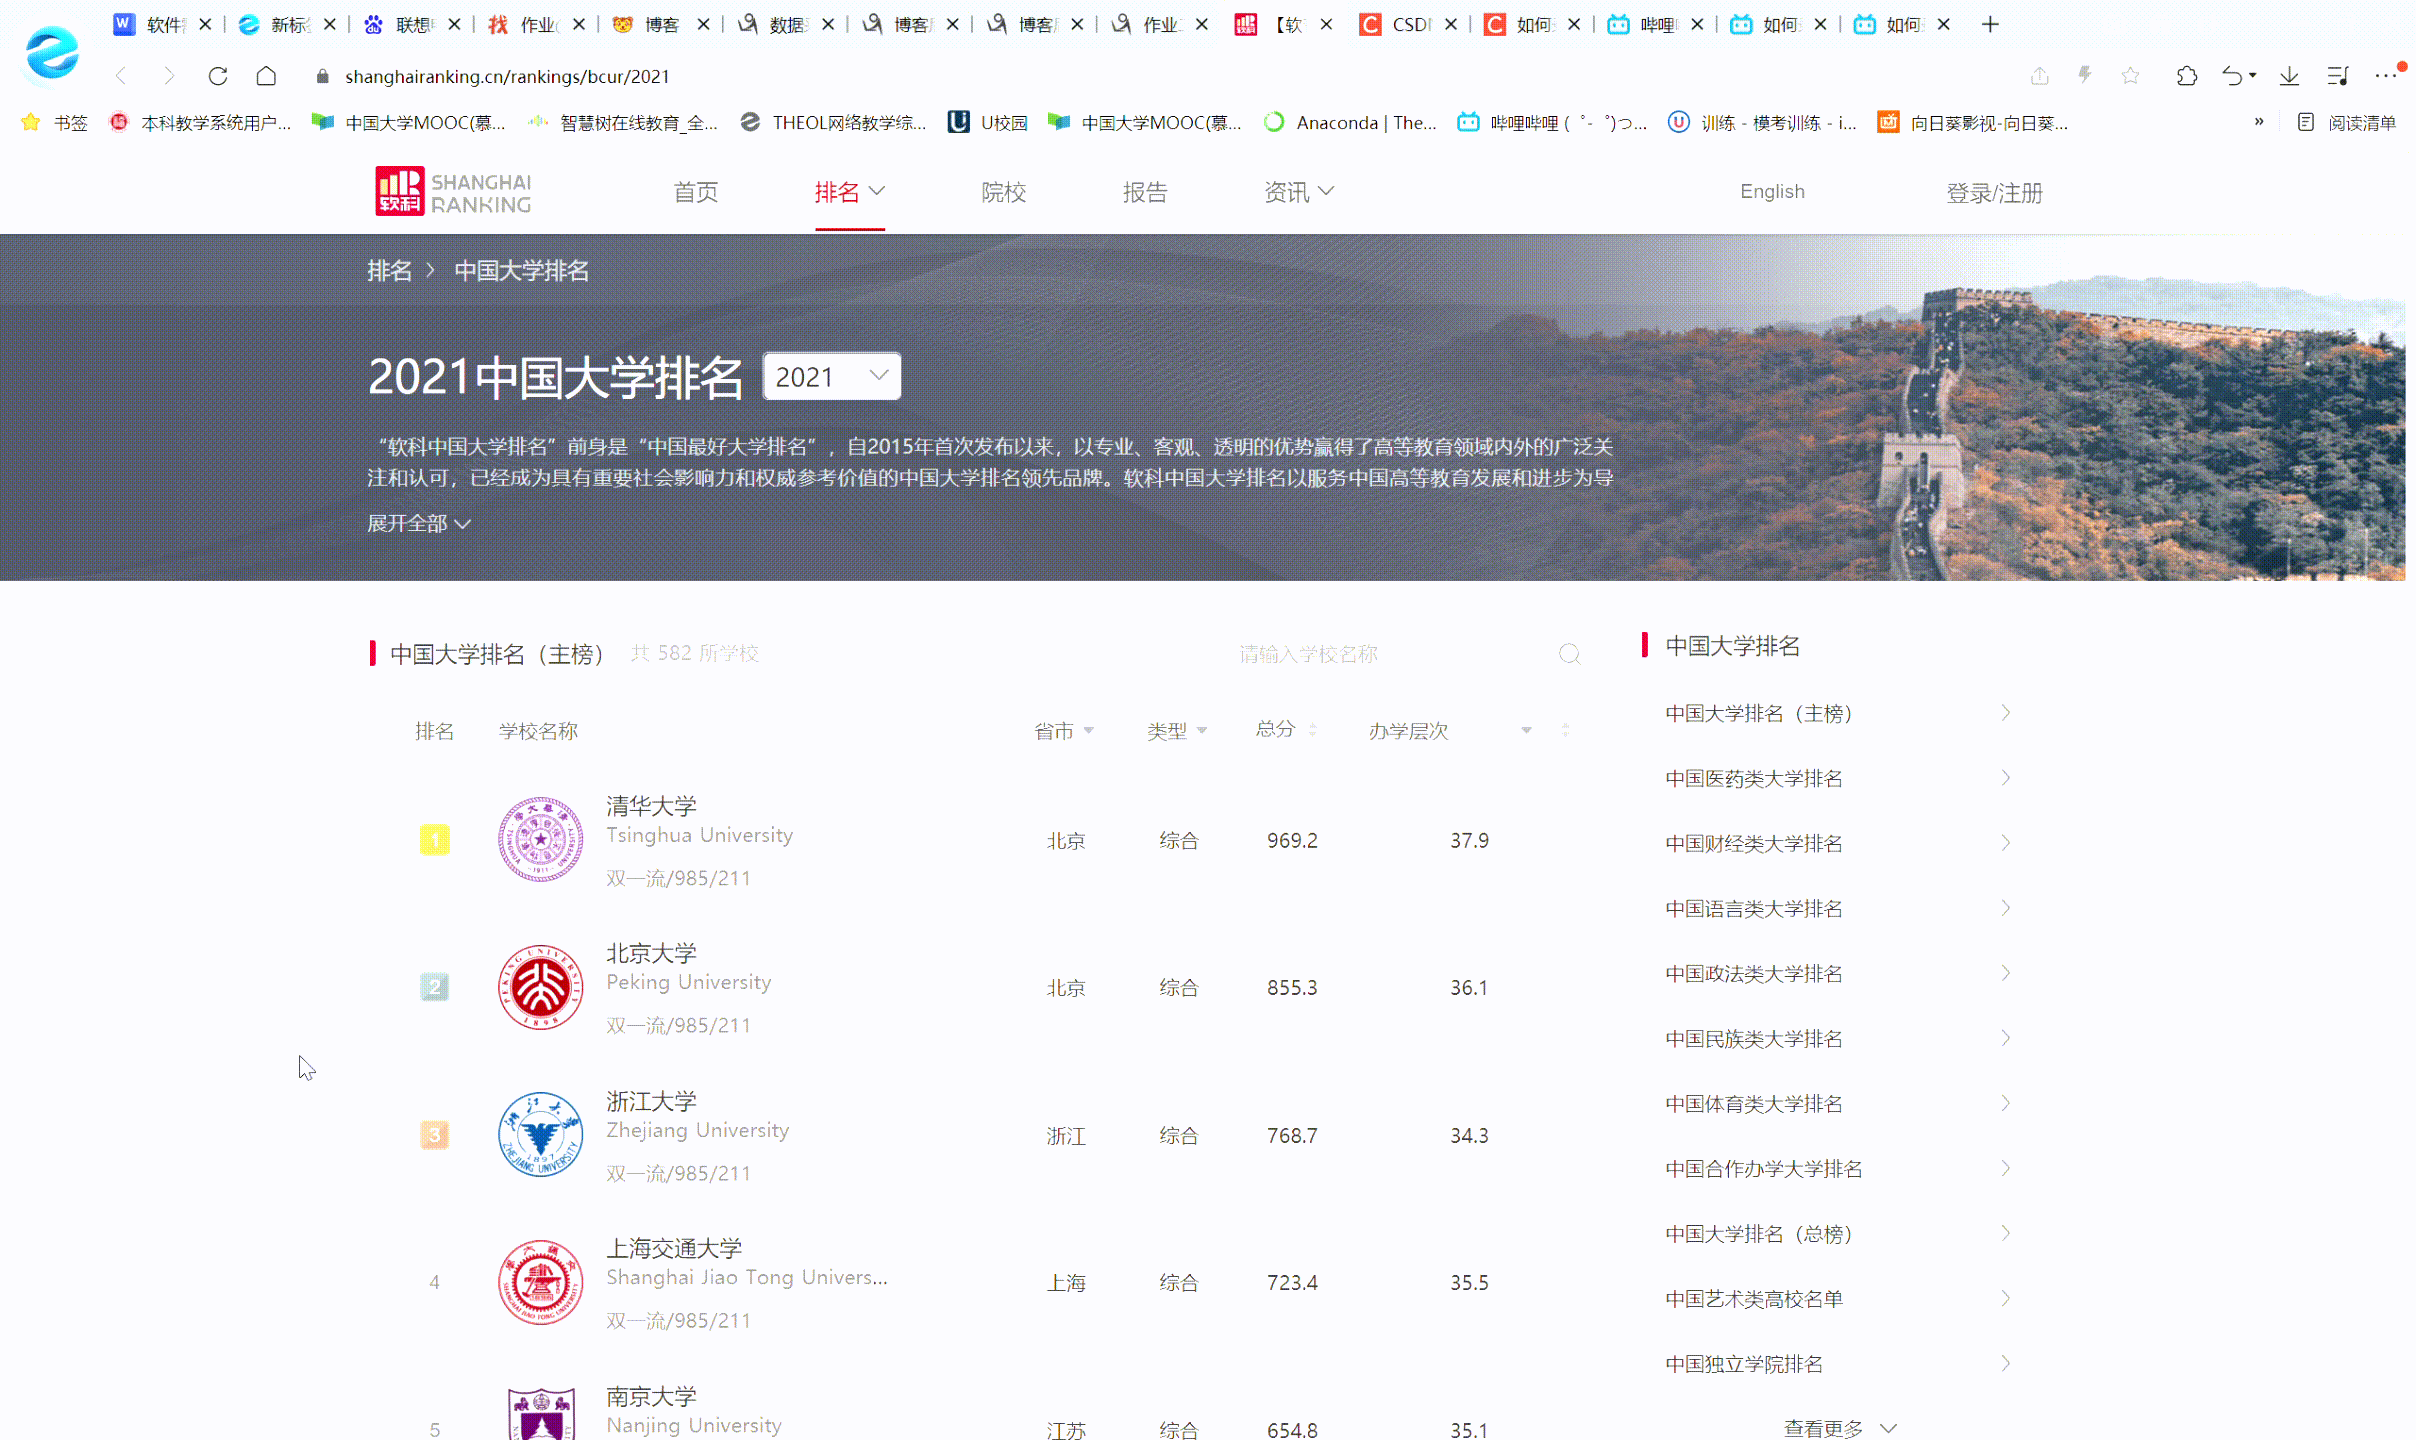Click the 登录/注册 link
Screen dimensions: 2416x1440
pos(1994,193)
